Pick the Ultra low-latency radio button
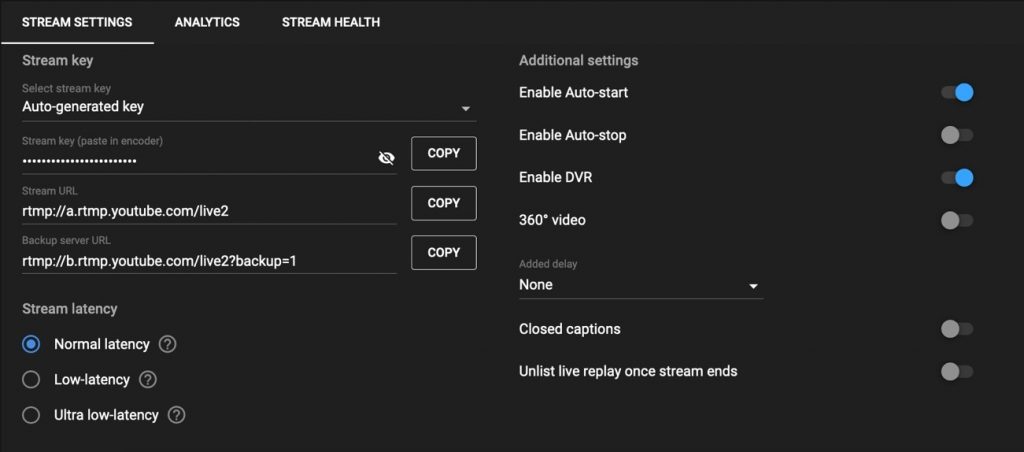1024x452 pixels. [31, 415]
